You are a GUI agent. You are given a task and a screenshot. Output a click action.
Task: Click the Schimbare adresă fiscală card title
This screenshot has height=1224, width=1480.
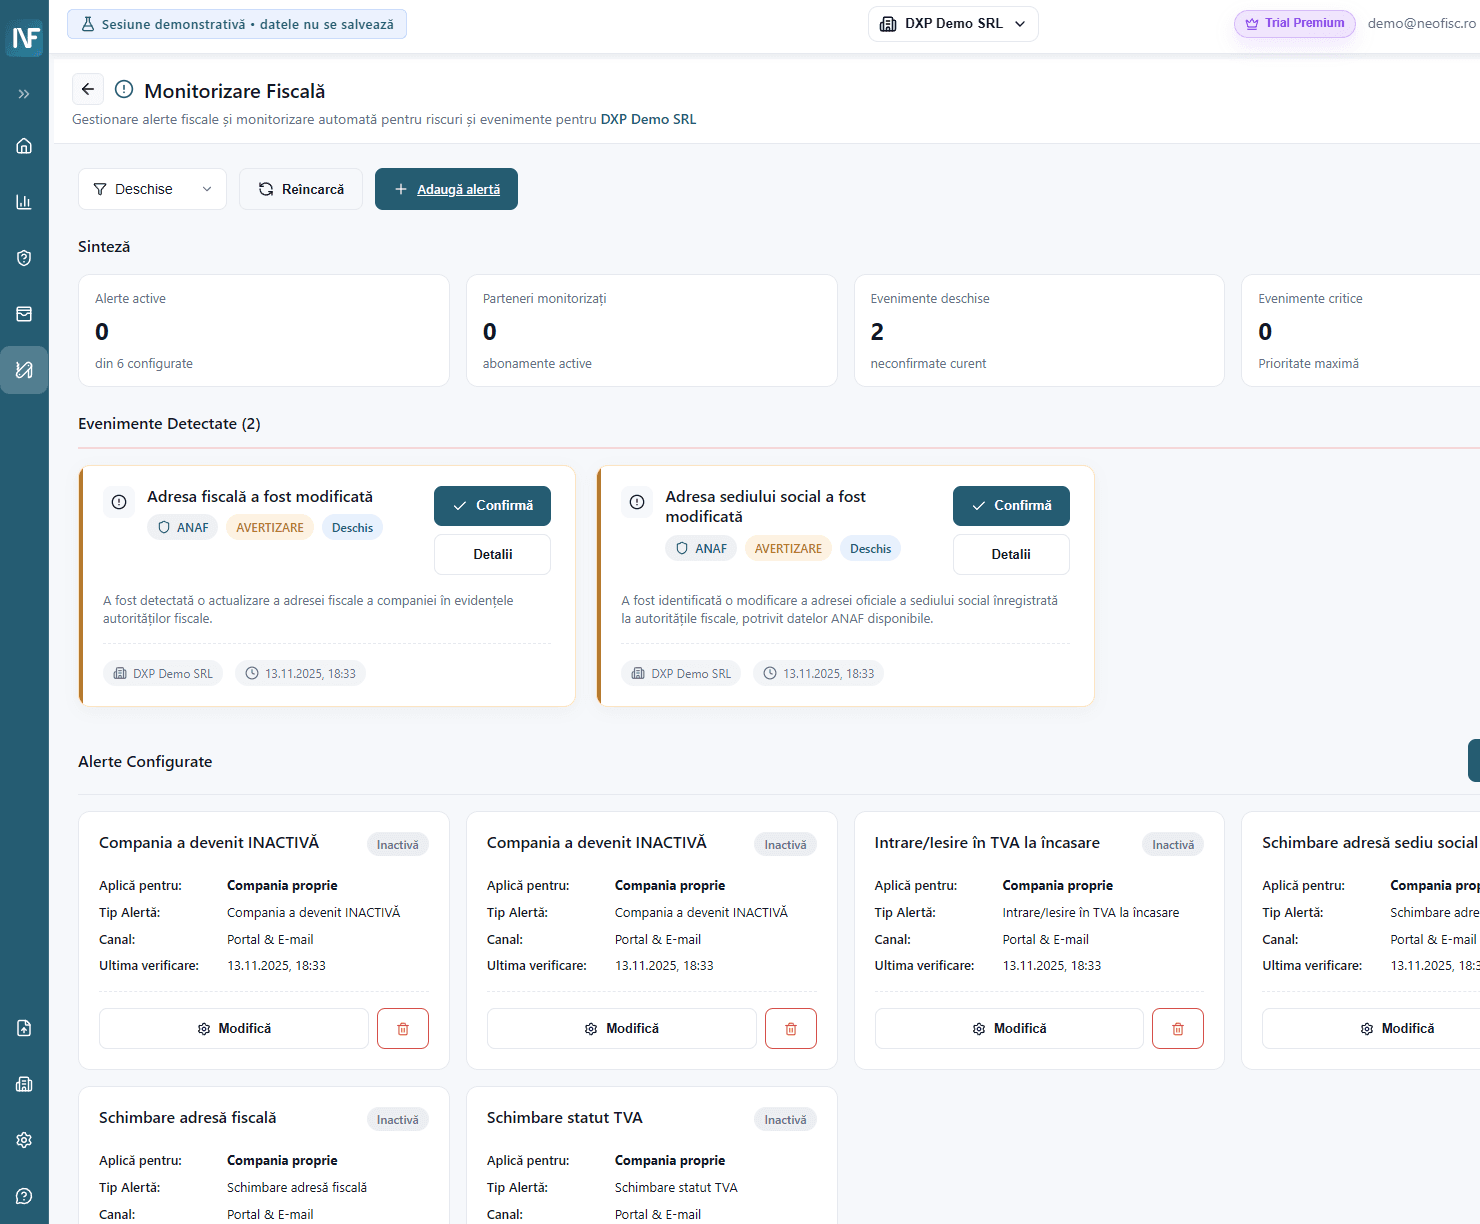(x=188, y=1118)
